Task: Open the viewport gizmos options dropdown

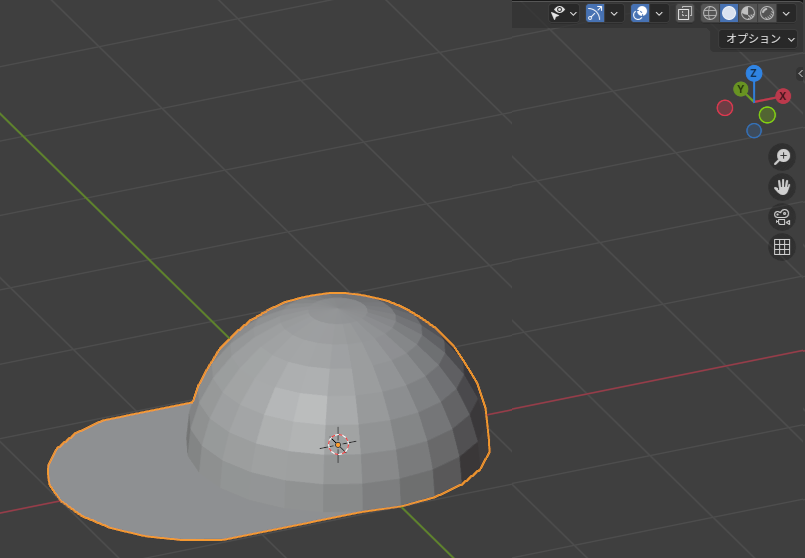Action: (614, 13)
